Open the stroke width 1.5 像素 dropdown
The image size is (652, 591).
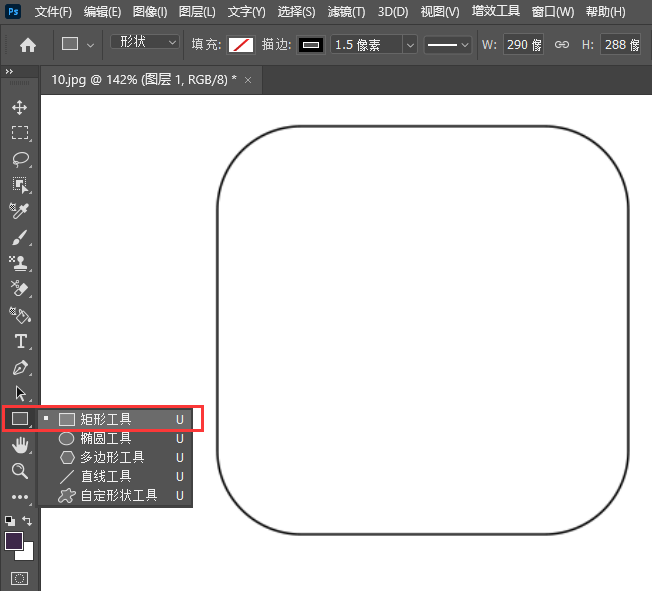pos(409,45)
